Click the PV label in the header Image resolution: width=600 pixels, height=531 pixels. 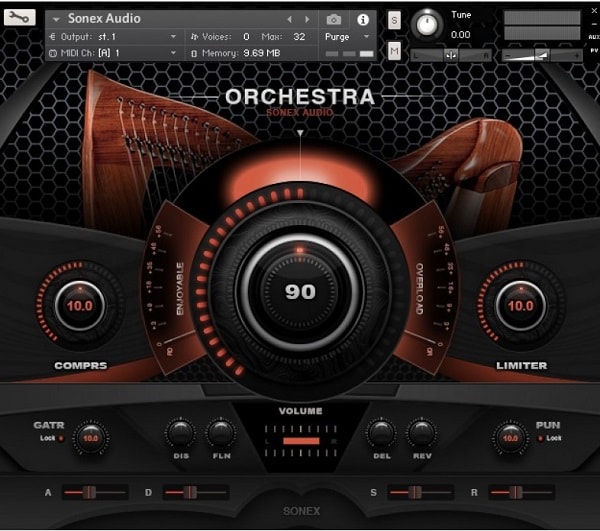(594, 50)
